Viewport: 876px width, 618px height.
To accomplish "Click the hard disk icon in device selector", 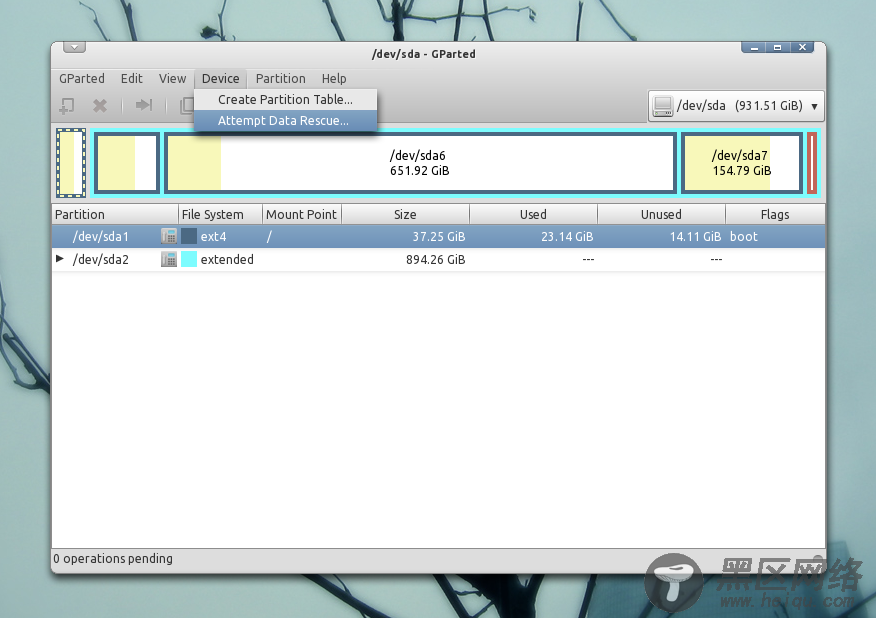I will tap(663, 106).
